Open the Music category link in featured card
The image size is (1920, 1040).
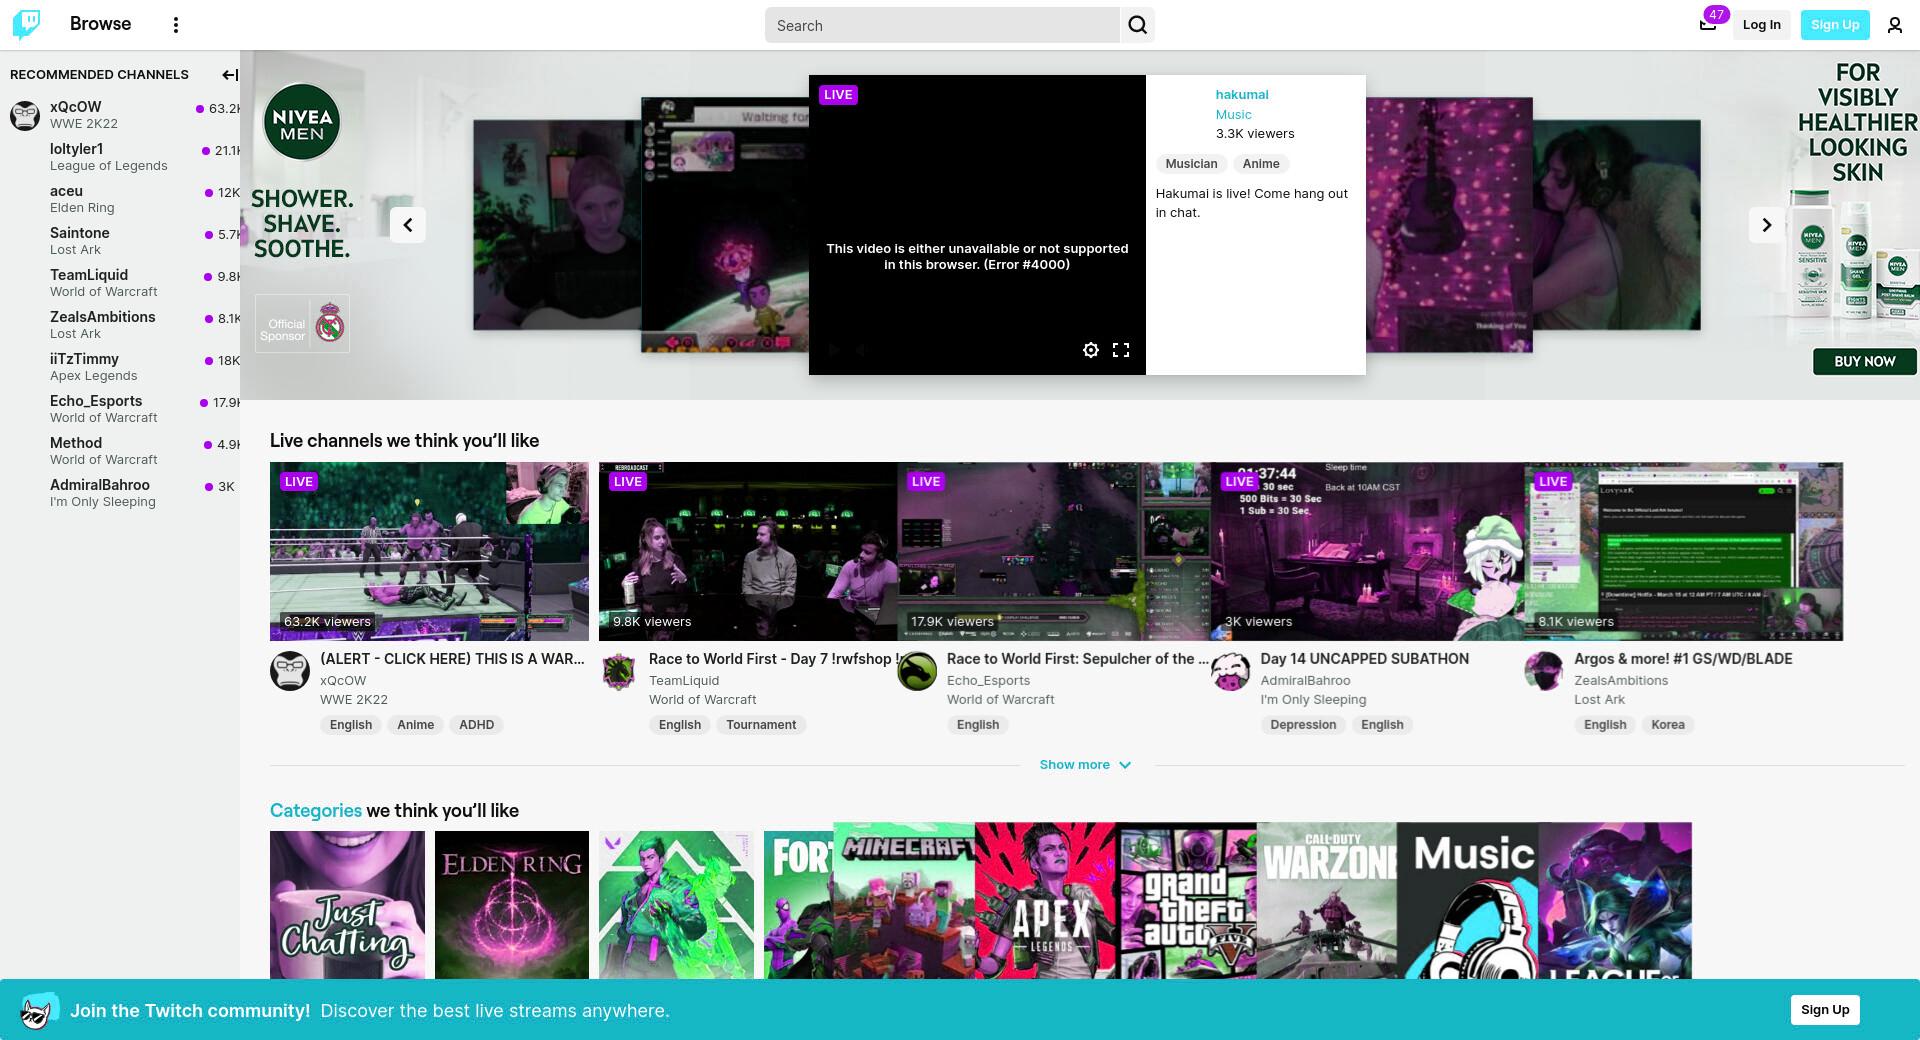click(1233, 115)
